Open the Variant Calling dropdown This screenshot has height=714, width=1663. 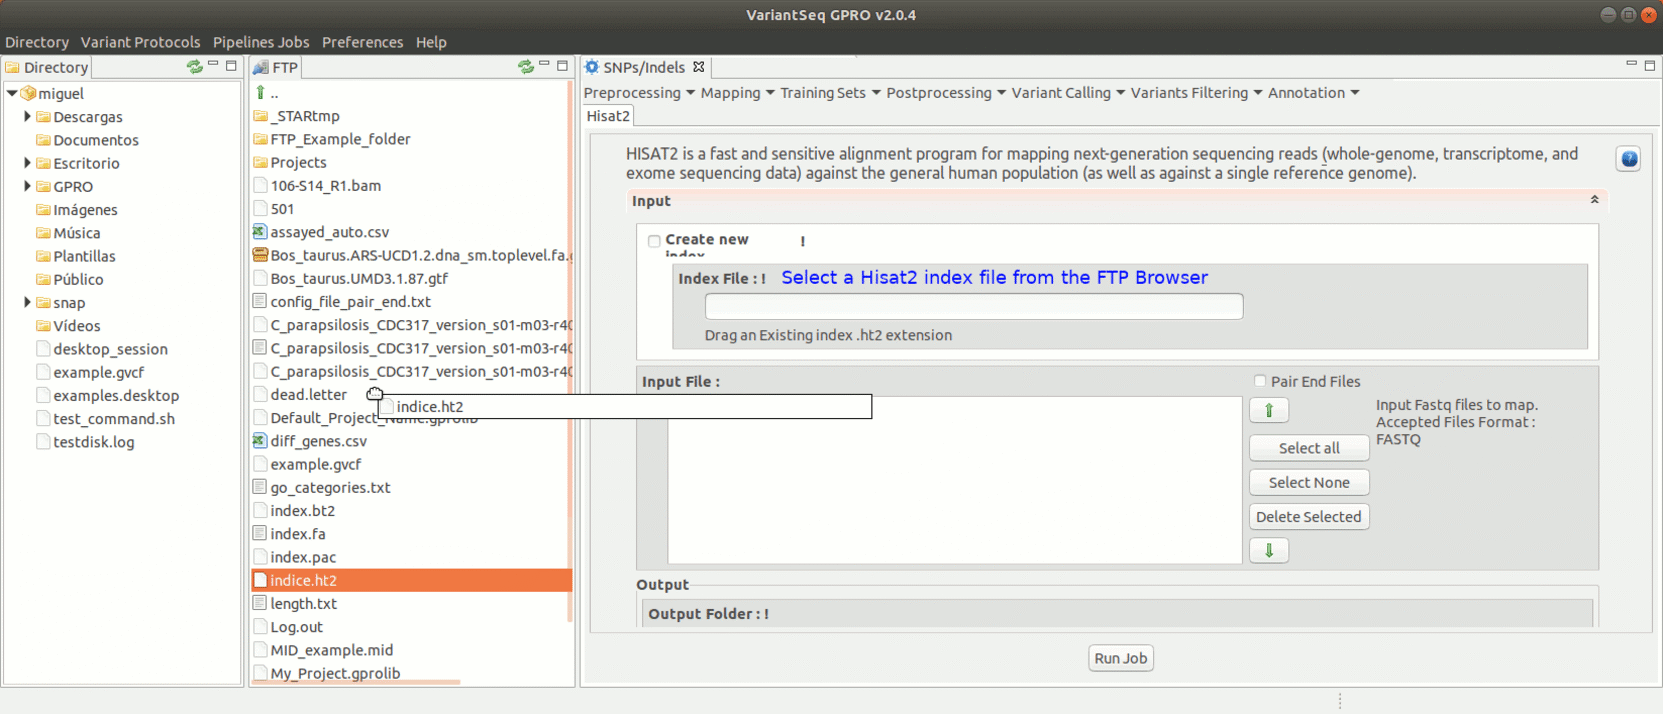click(1067, 93)
